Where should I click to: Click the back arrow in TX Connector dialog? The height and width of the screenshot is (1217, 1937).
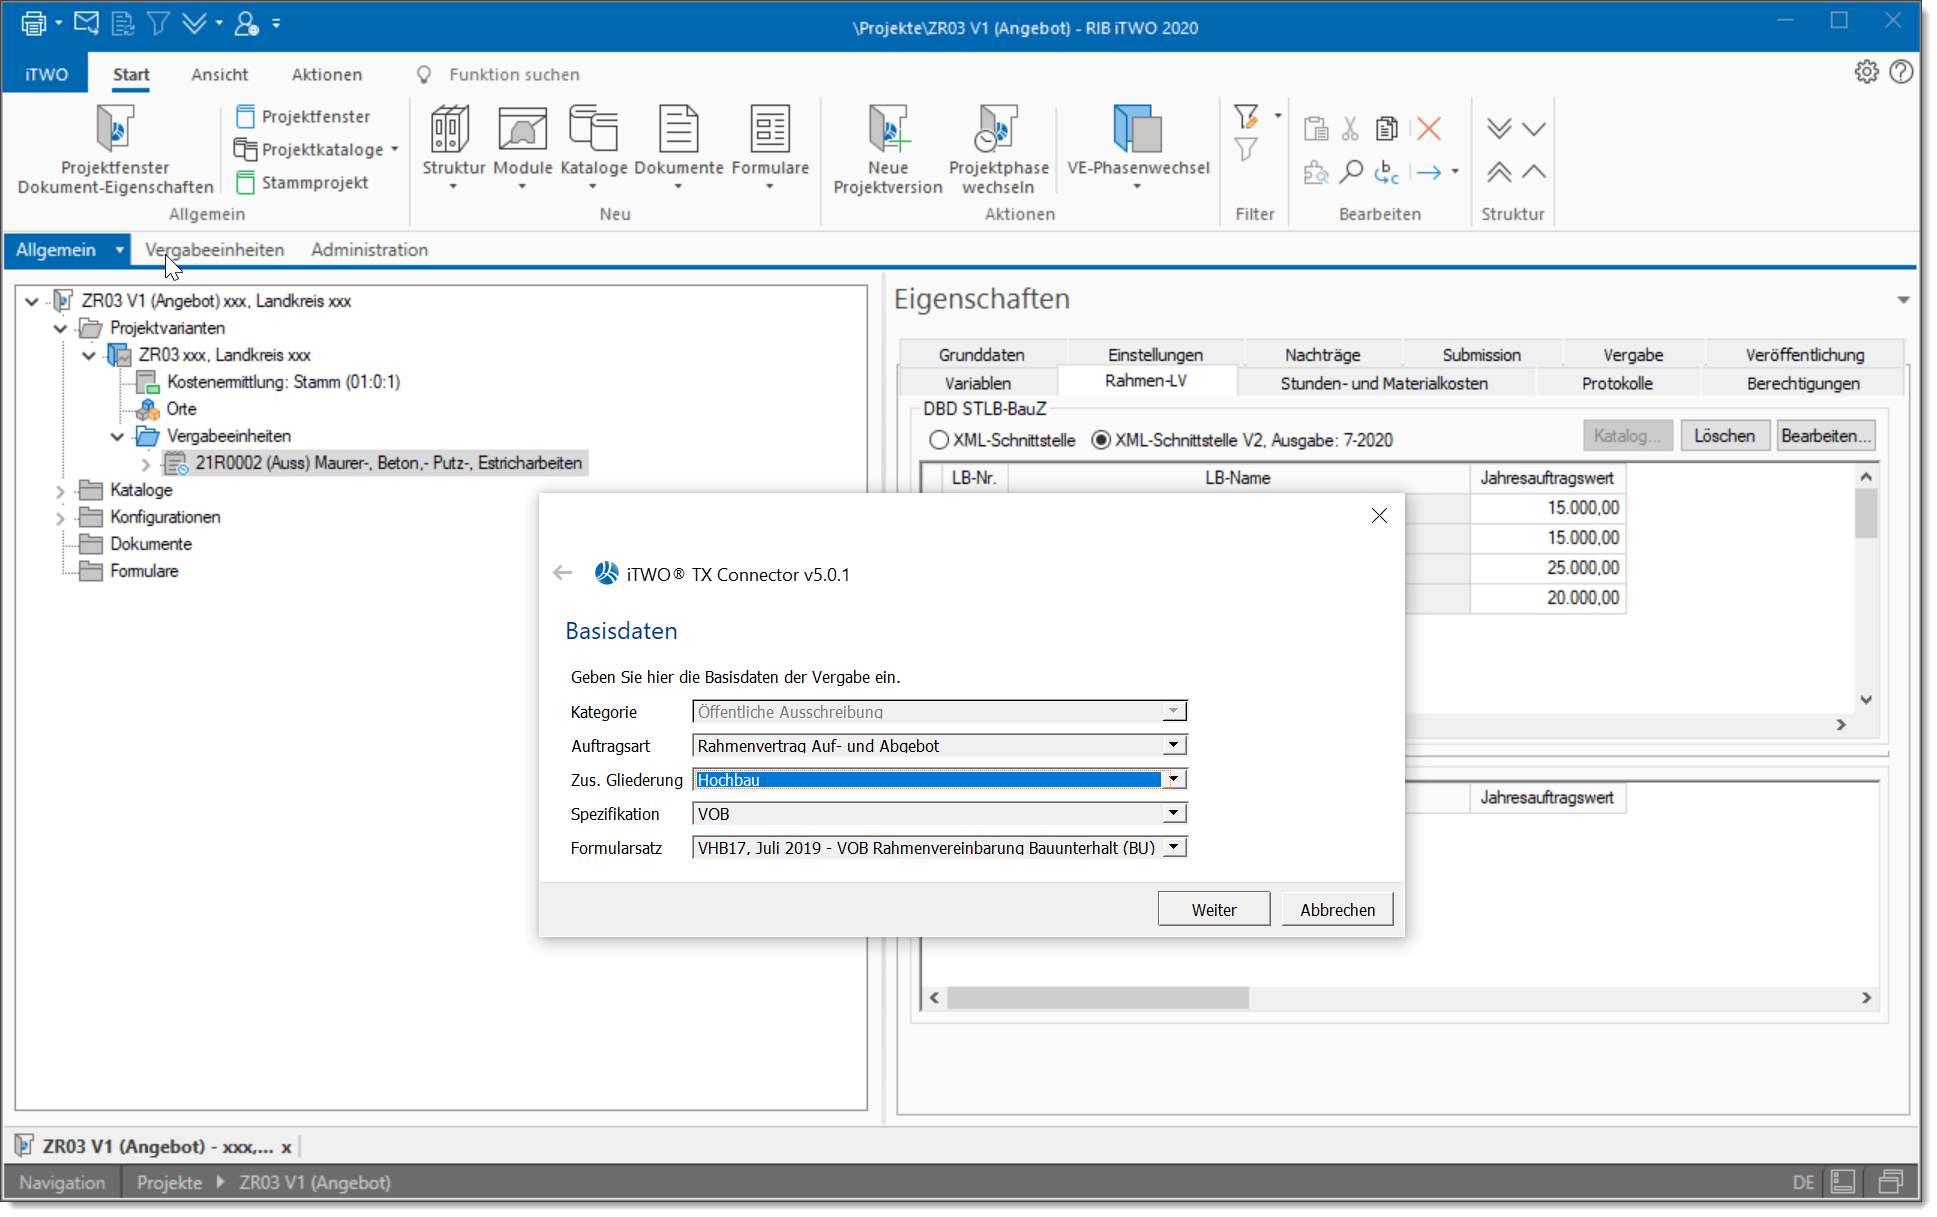562,573
